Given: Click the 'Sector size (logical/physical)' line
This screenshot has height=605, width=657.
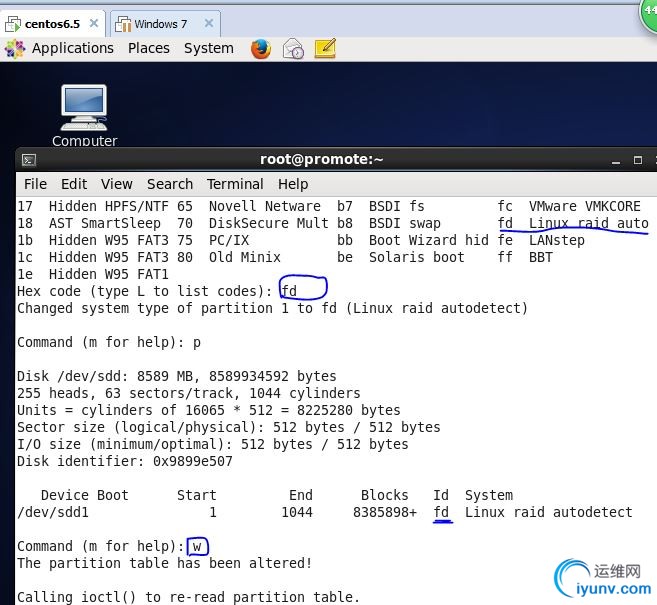Looking at the screenshot, I should [229, 427].
